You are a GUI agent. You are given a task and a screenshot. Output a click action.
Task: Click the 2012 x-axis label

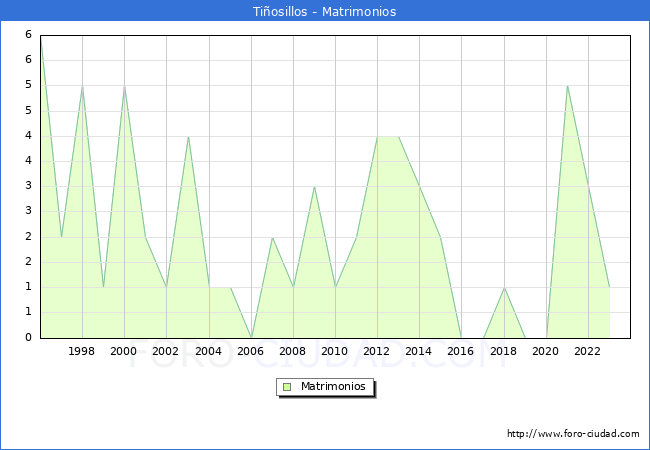click(376, 351)
